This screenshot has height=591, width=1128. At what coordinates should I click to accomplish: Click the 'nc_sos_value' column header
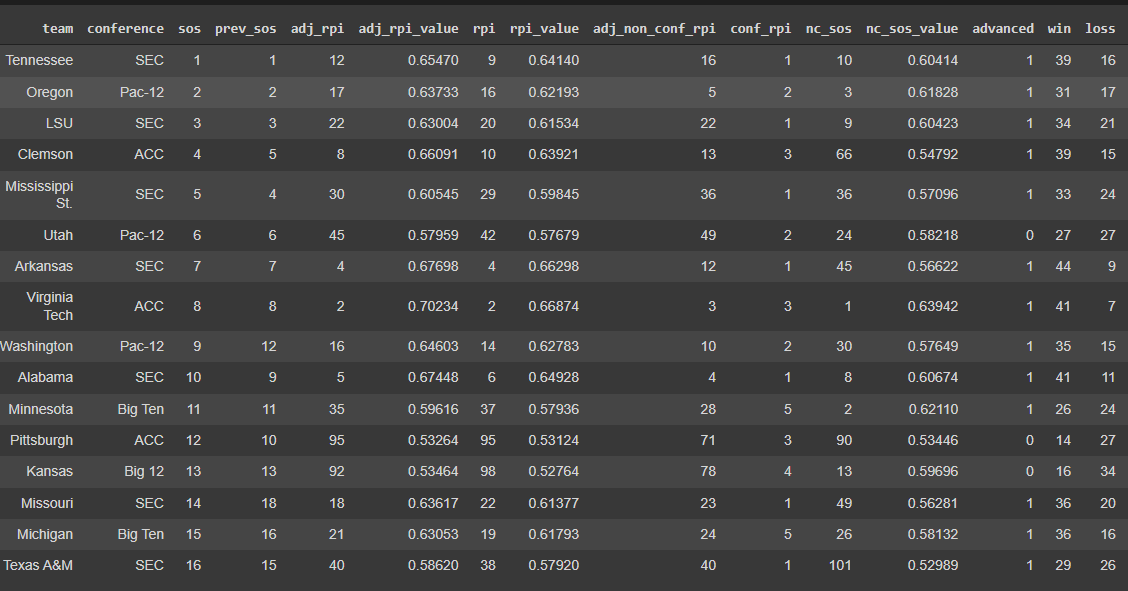point(911,29)
